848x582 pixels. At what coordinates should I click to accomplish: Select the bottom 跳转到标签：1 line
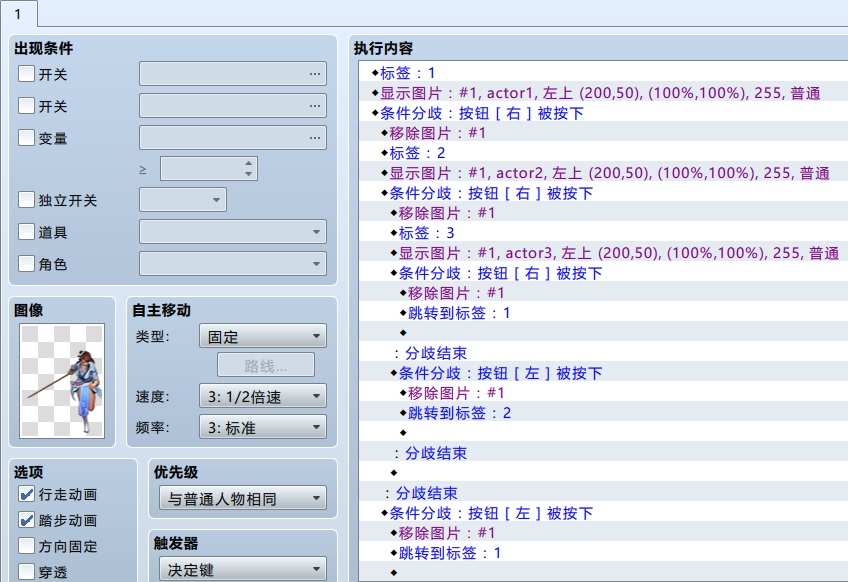point(445,553)
